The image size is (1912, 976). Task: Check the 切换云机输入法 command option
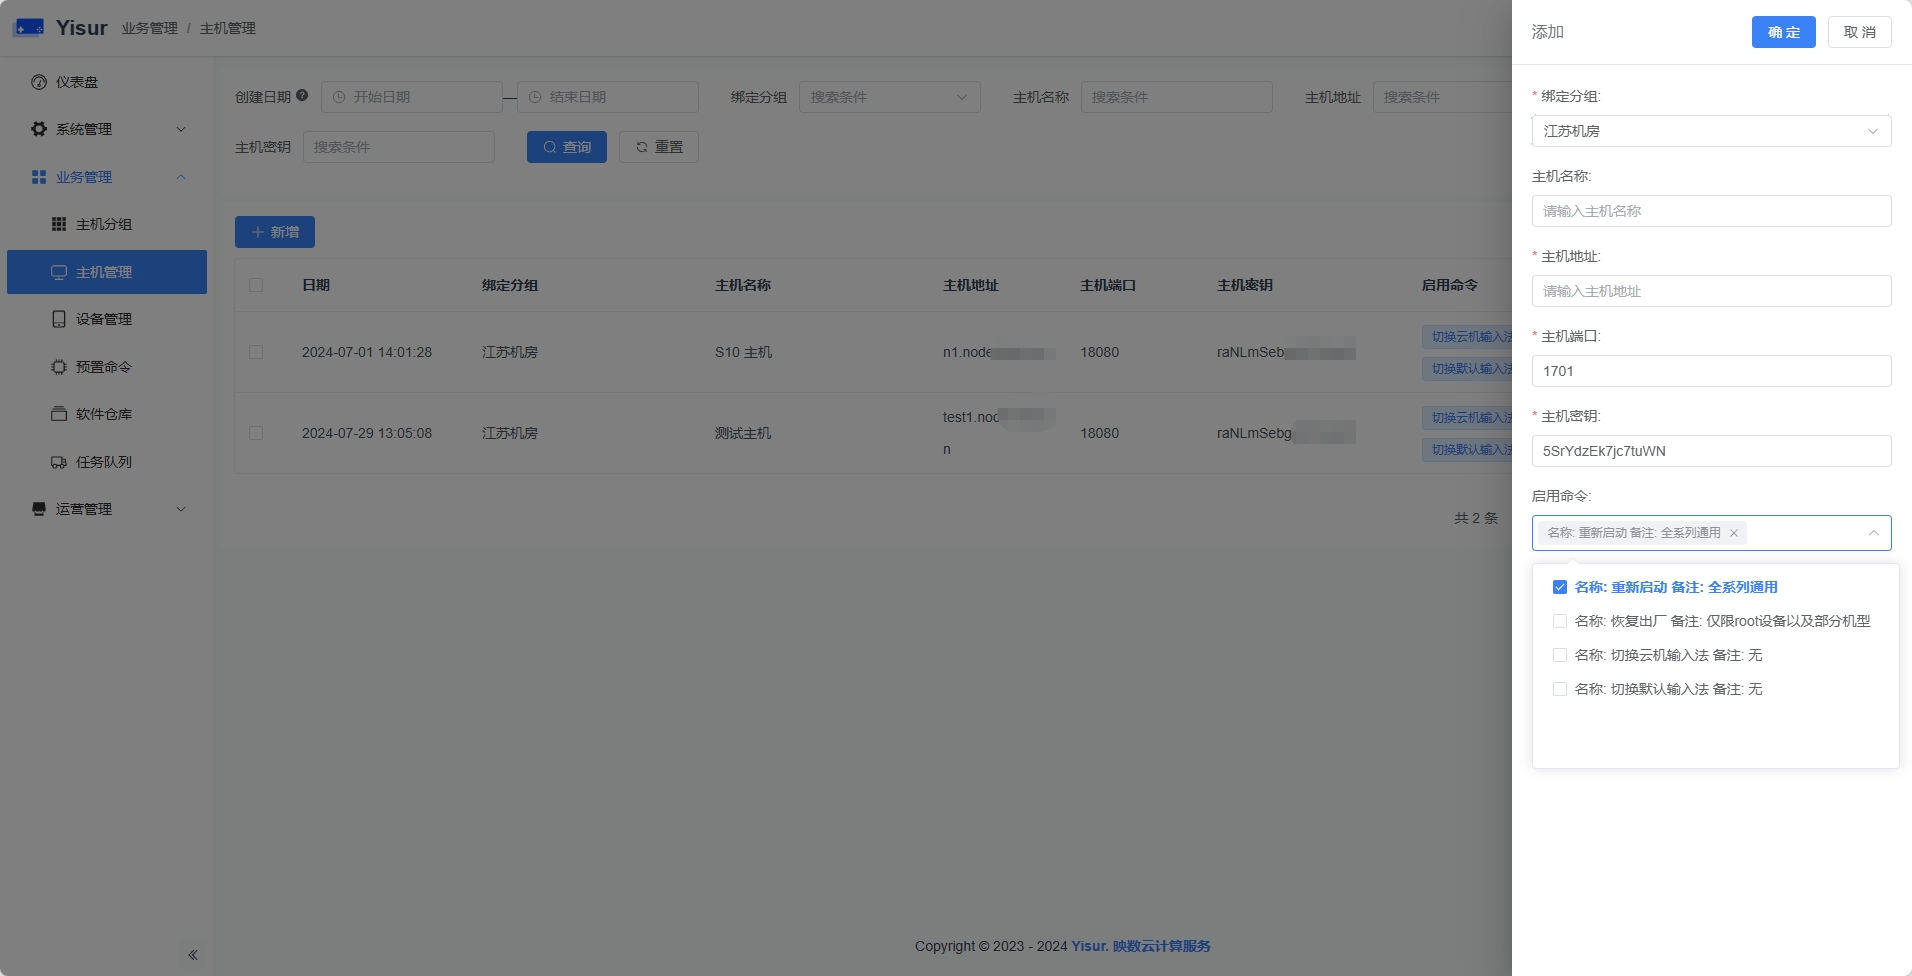1560,655
